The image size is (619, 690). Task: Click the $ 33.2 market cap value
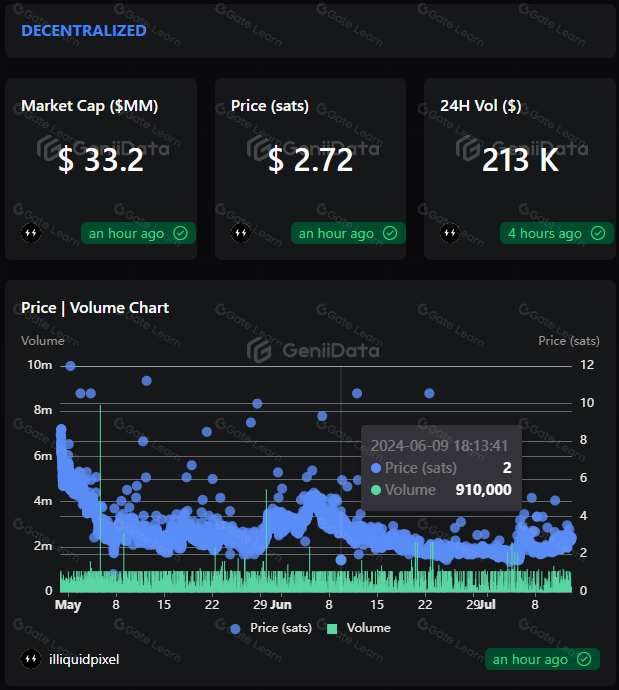[101, 159]
